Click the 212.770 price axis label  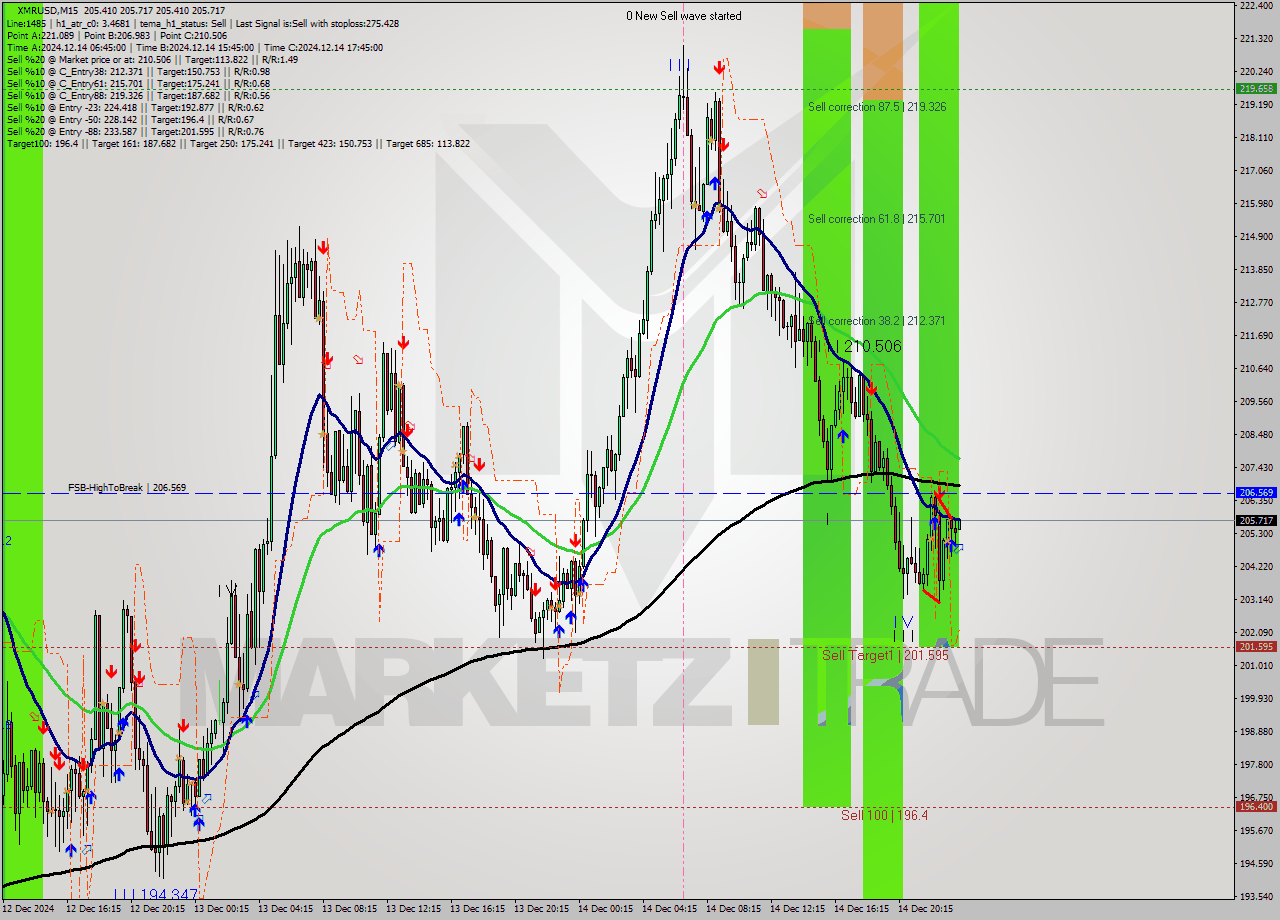pos(1256,302)
